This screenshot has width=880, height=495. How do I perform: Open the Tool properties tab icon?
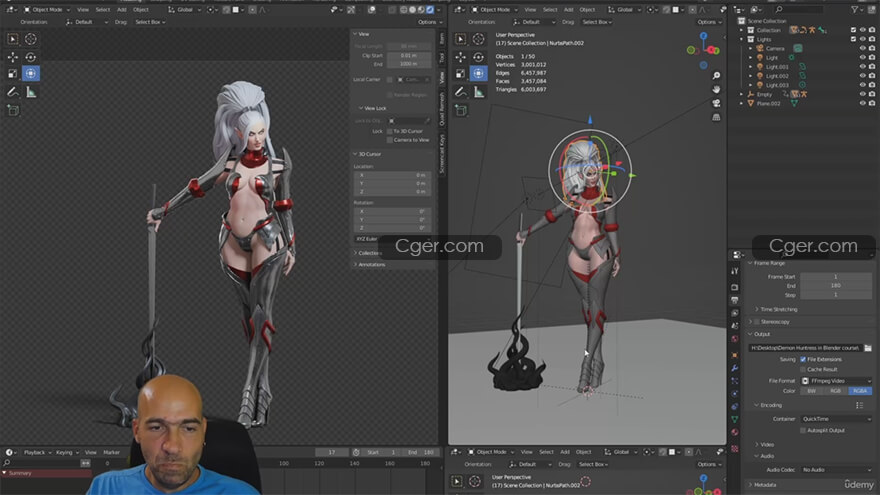[x=735, y=271]
